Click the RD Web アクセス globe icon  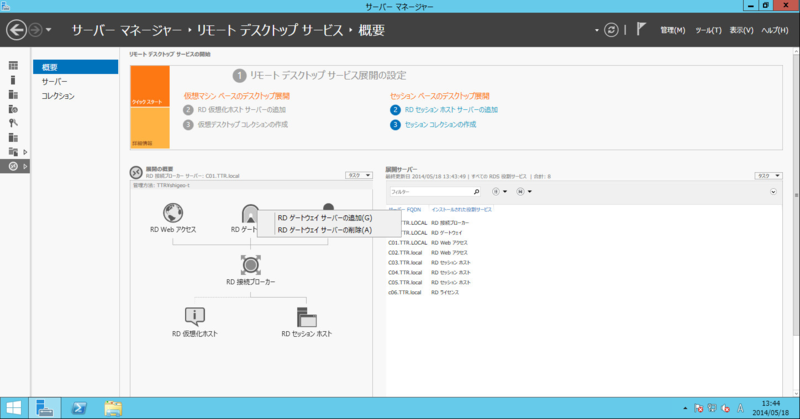pos(173,213)
